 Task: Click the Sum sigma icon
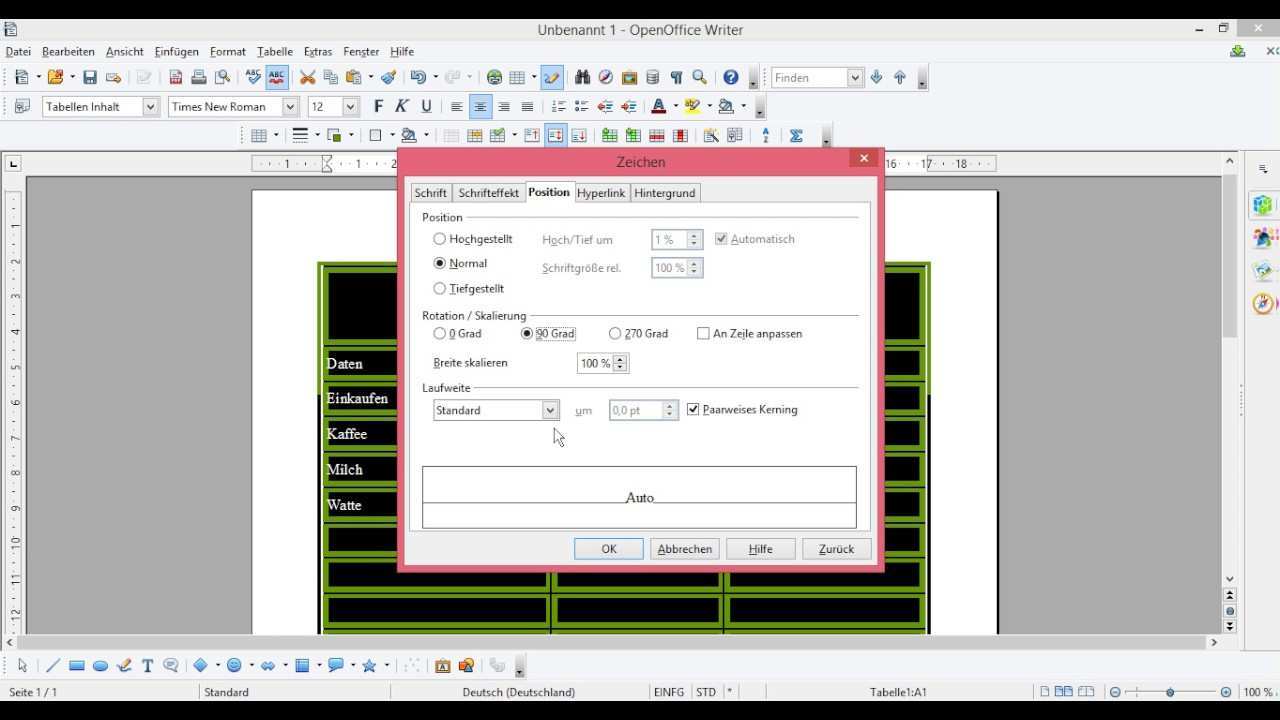pos(796,136)
